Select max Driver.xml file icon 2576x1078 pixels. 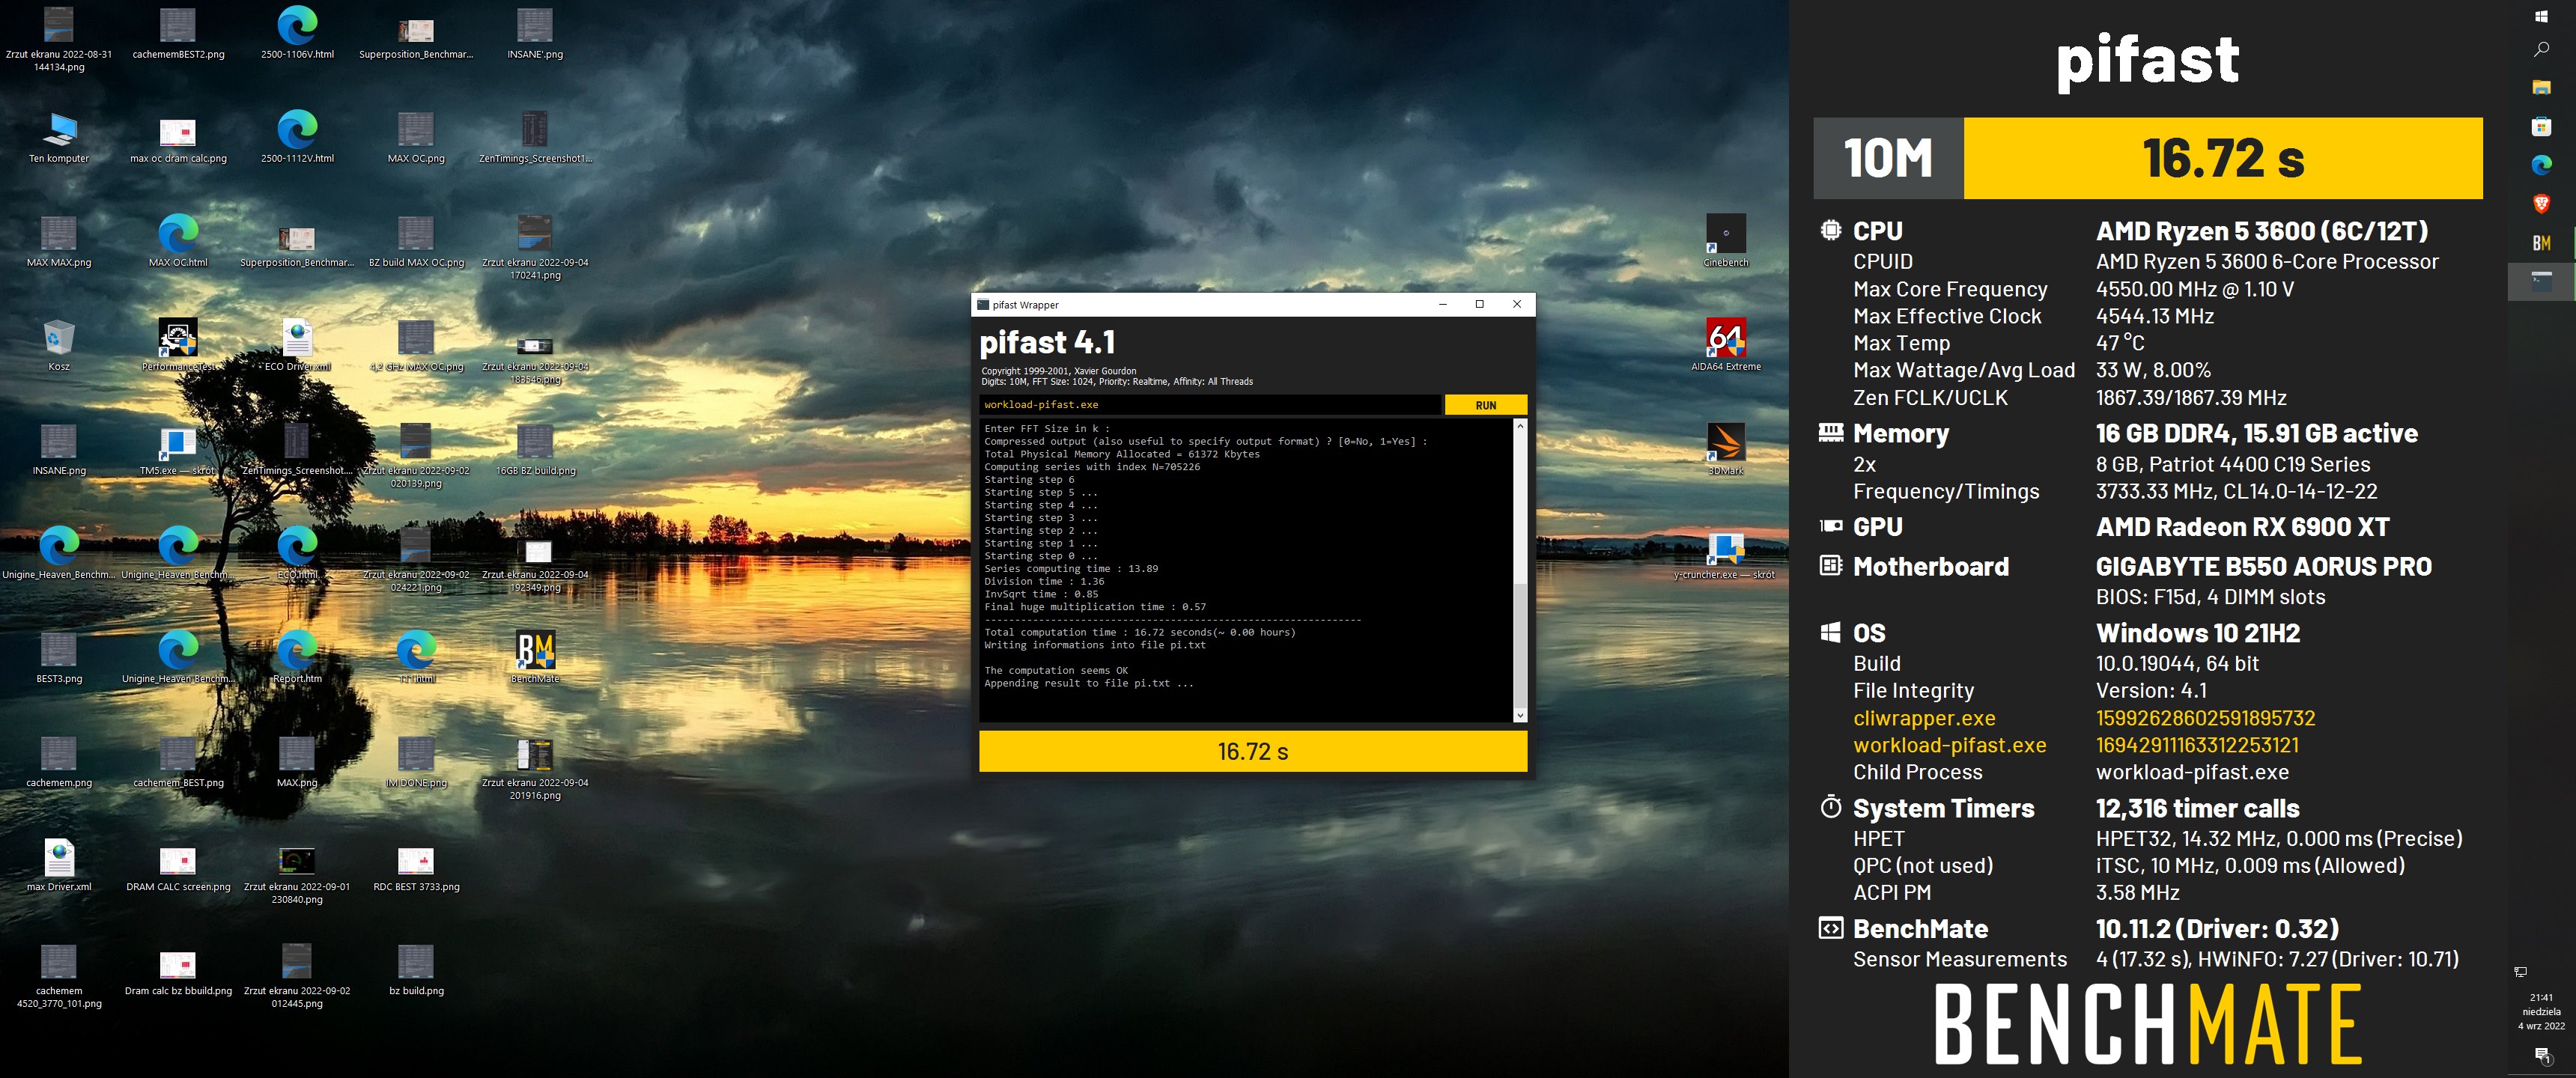tap(59, 865)
